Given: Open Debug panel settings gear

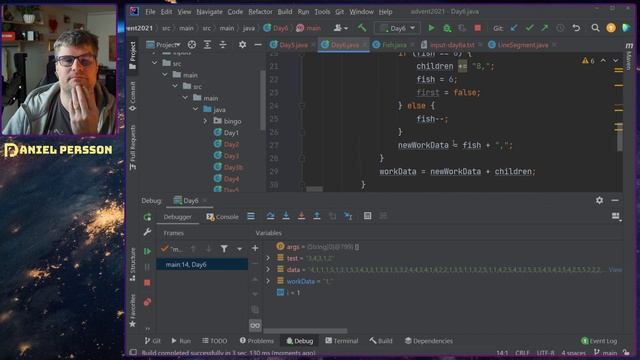Looking at the screenshot, I should [x=599, y=200].
